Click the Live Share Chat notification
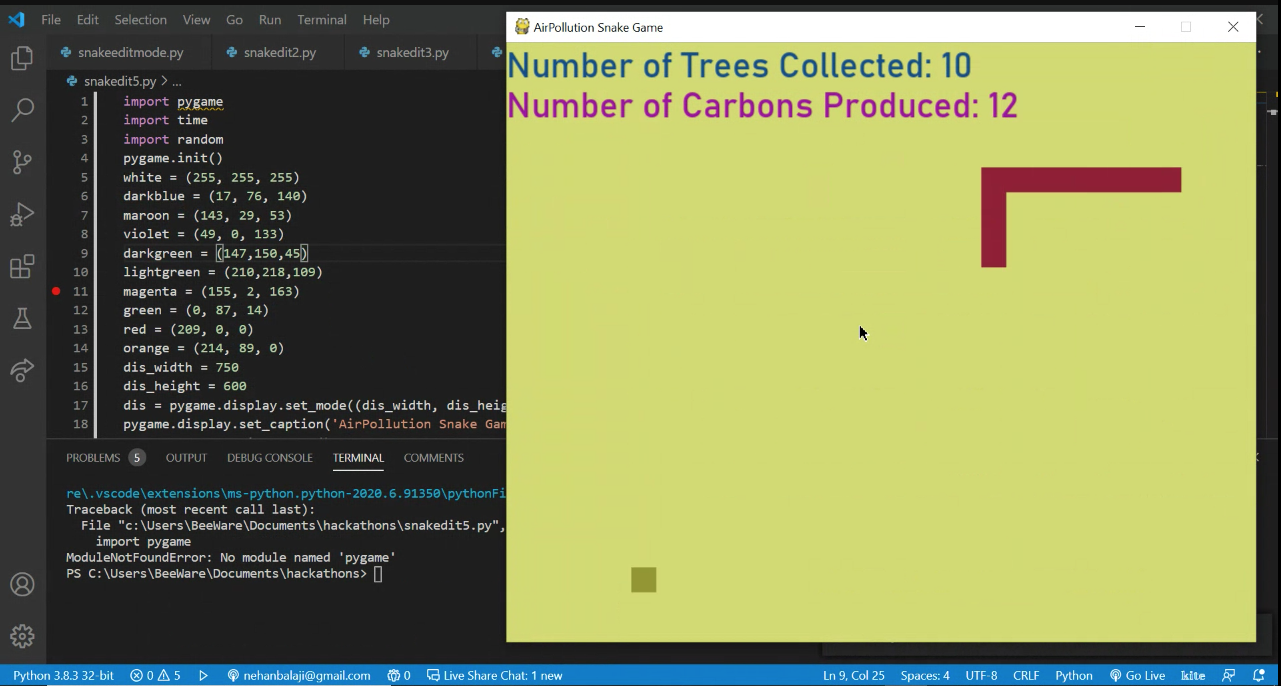 tap(494, 675)
